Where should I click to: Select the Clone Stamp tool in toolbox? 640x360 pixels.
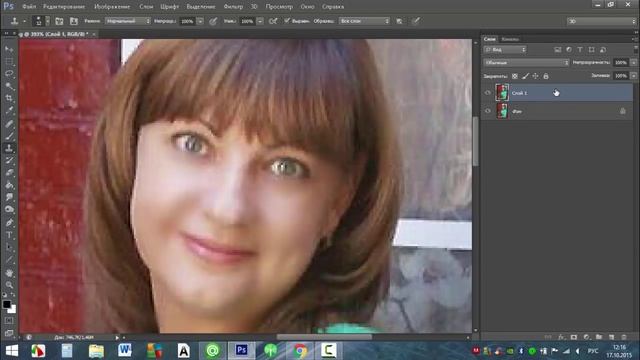pyautogui.click(x=9, y=148)
